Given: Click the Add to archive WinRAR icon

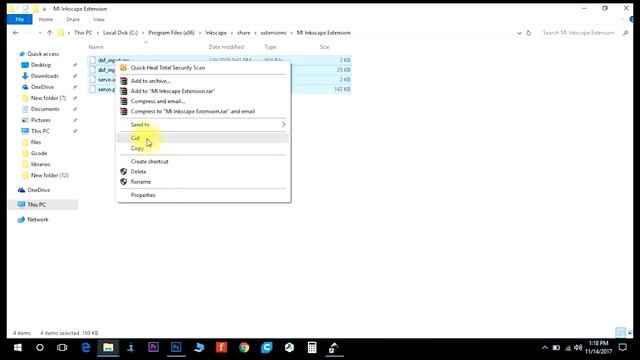Looking at the screenshot, I should click(124, 81).
